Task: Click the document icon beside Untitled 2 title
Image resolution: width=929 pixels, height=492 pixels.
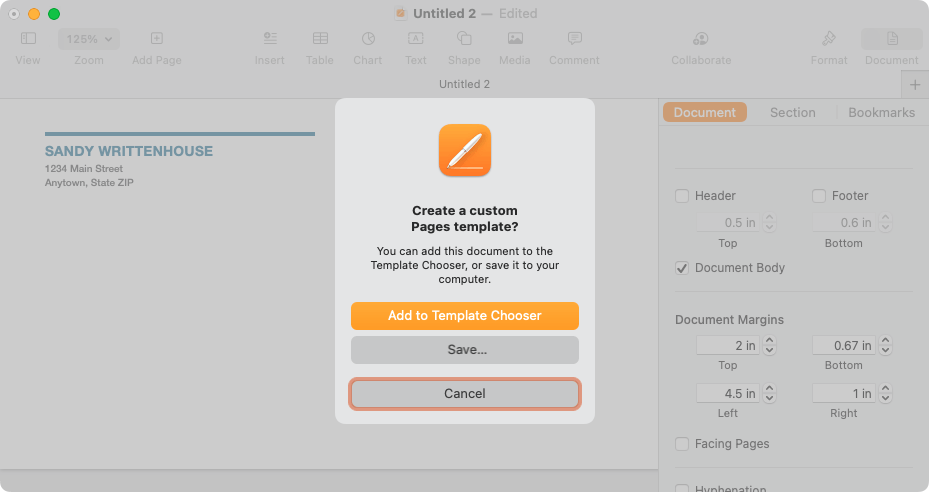Action: (x=401, y=13)
